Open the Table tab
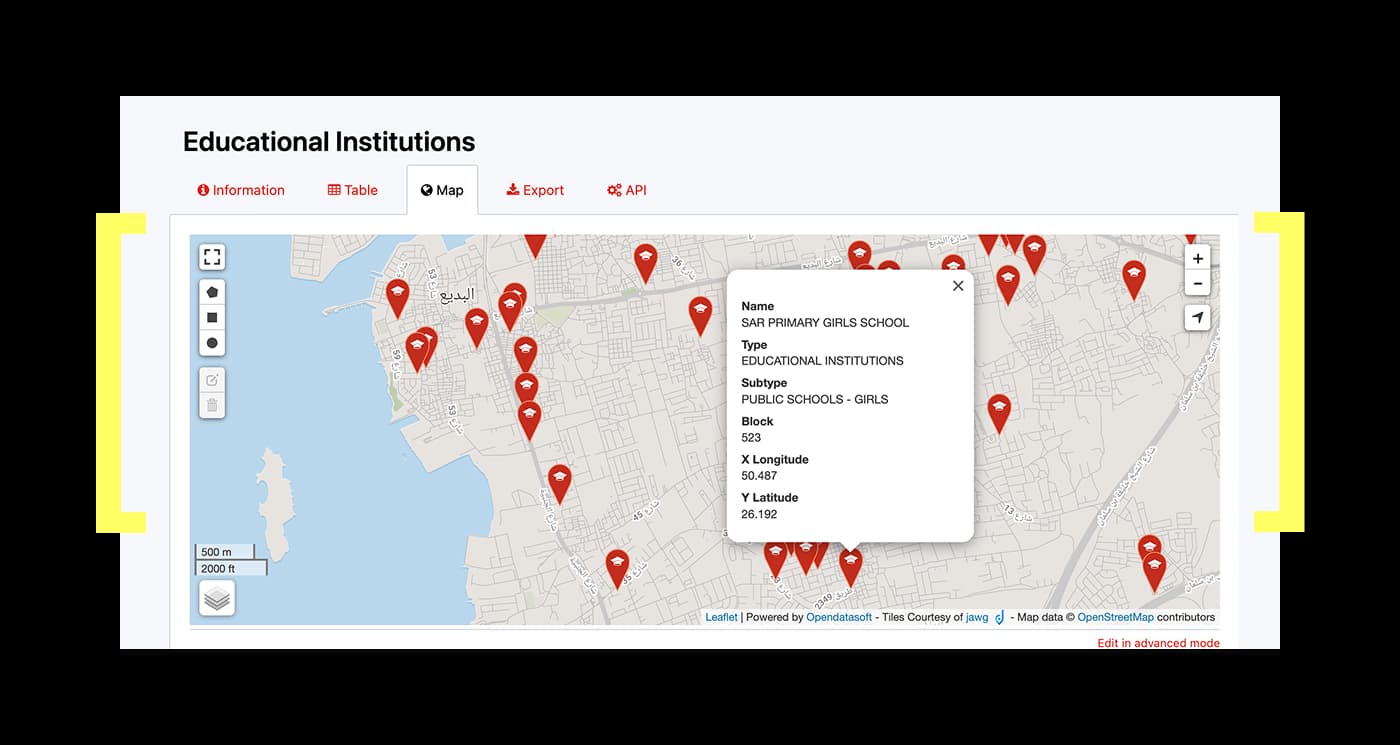 [353, 190]
